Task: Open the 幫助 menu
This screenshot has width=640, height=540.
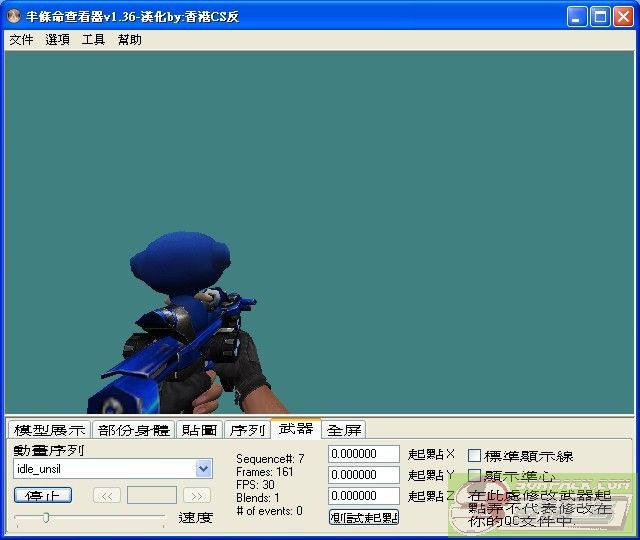Action: [x=129, y=40]
